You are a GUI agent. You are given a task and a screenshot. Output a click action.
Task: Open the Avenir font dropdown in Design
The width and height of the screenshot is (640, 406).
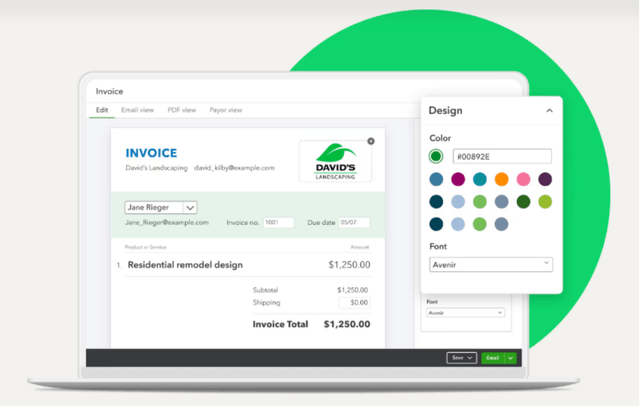coord(491,264)
